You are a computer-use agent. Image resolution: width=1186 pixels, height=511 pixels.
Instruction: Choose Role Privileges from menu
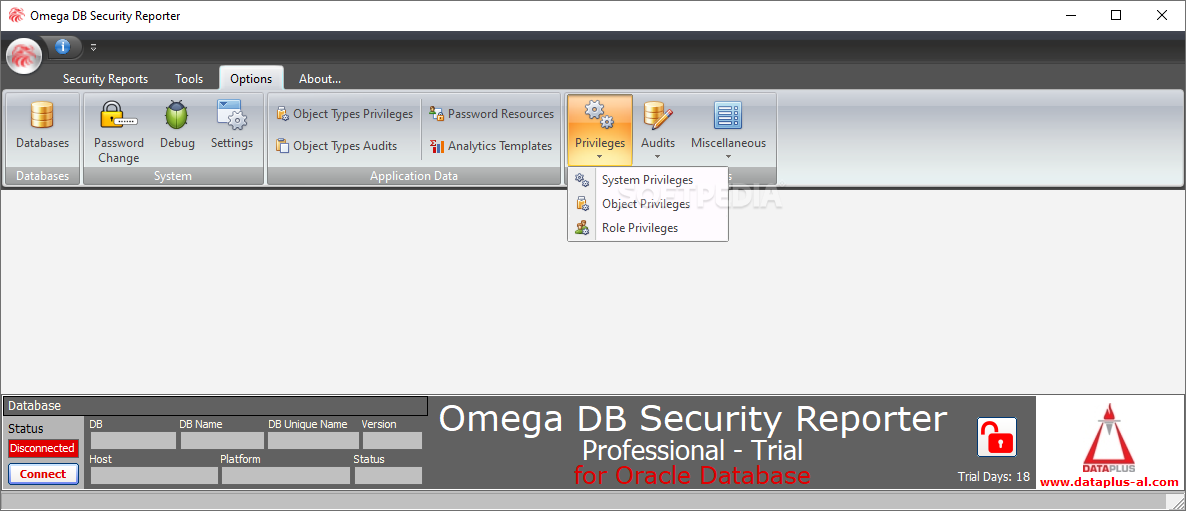(x=647, y=228)
